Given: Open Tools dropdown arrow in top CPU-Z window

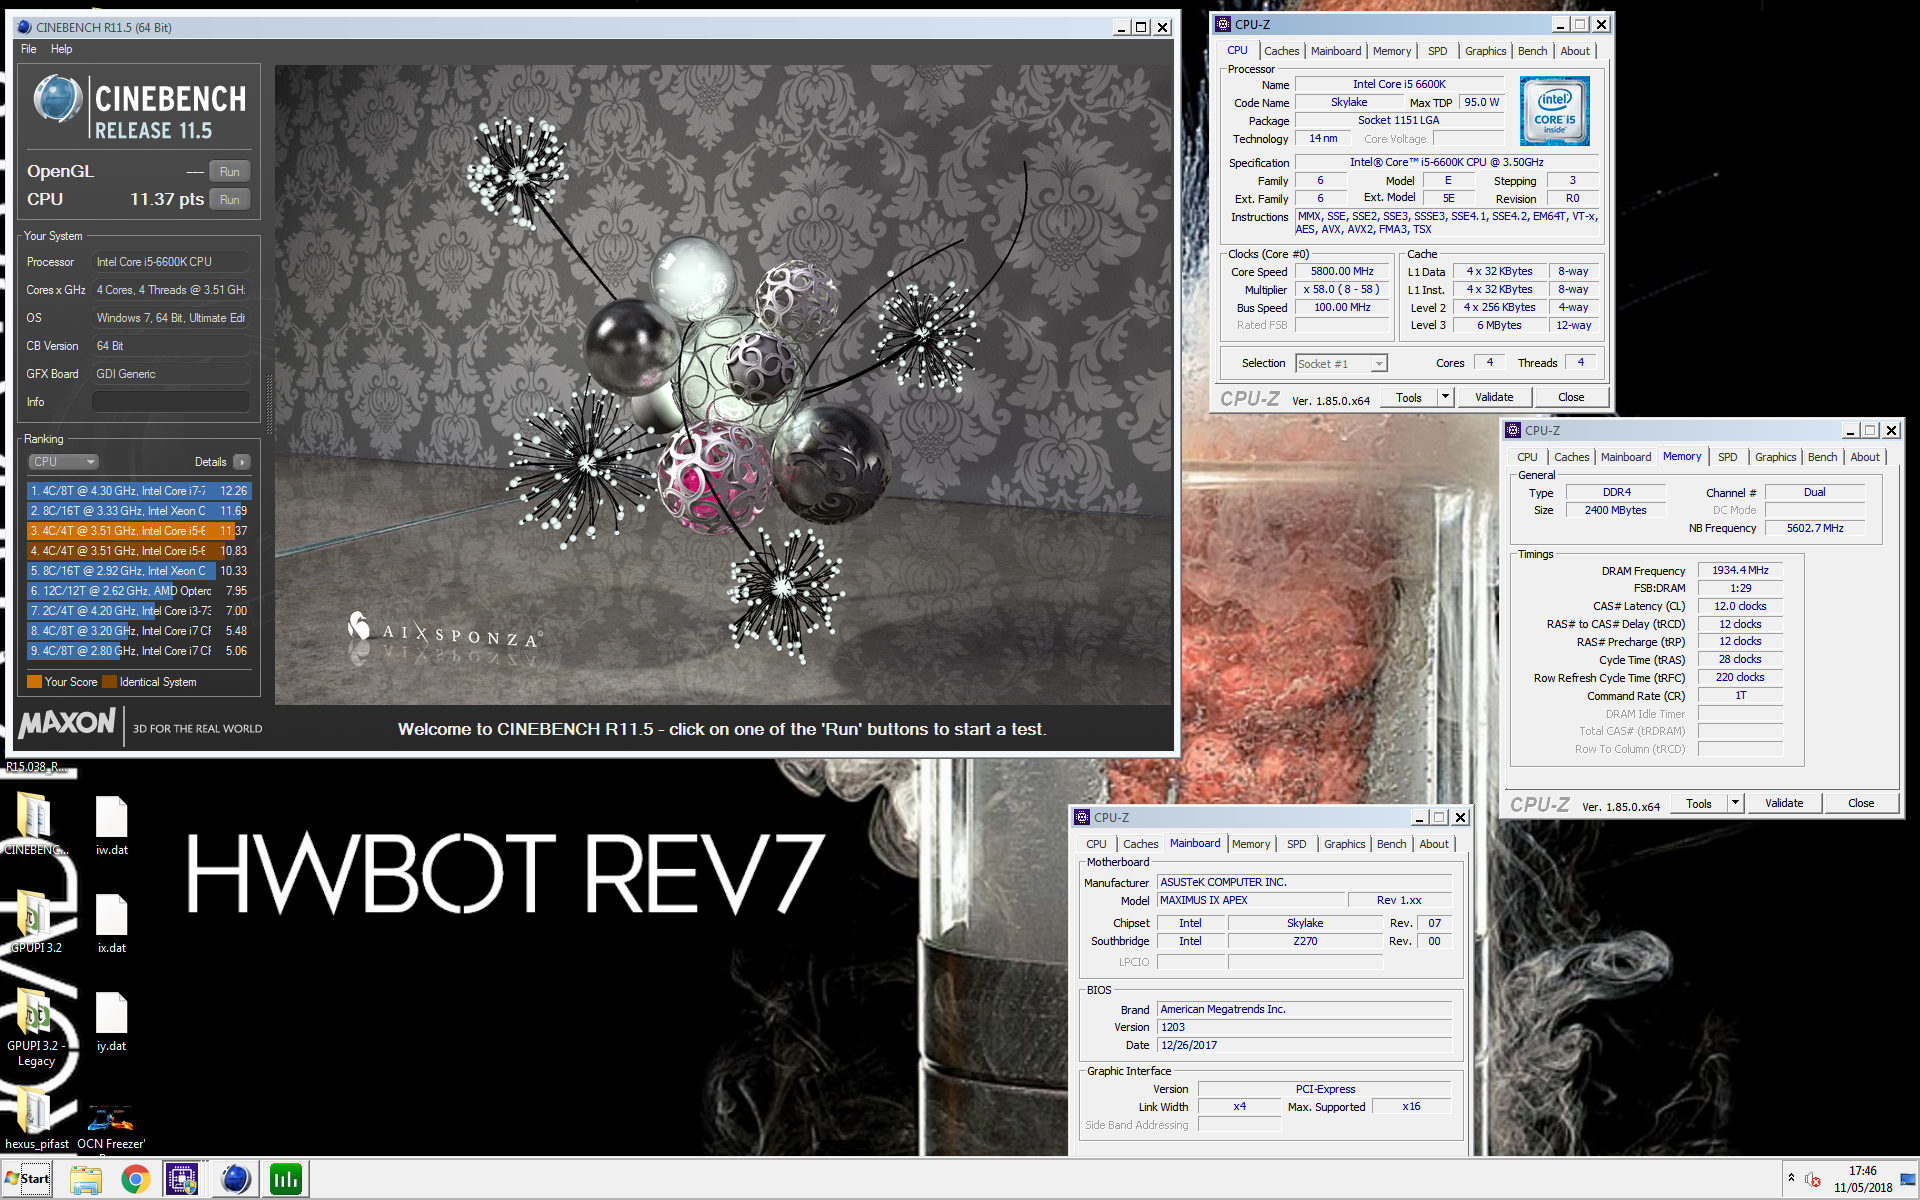Looking at the screenshot, I should pyautogui.click(x=1445, y=397).
